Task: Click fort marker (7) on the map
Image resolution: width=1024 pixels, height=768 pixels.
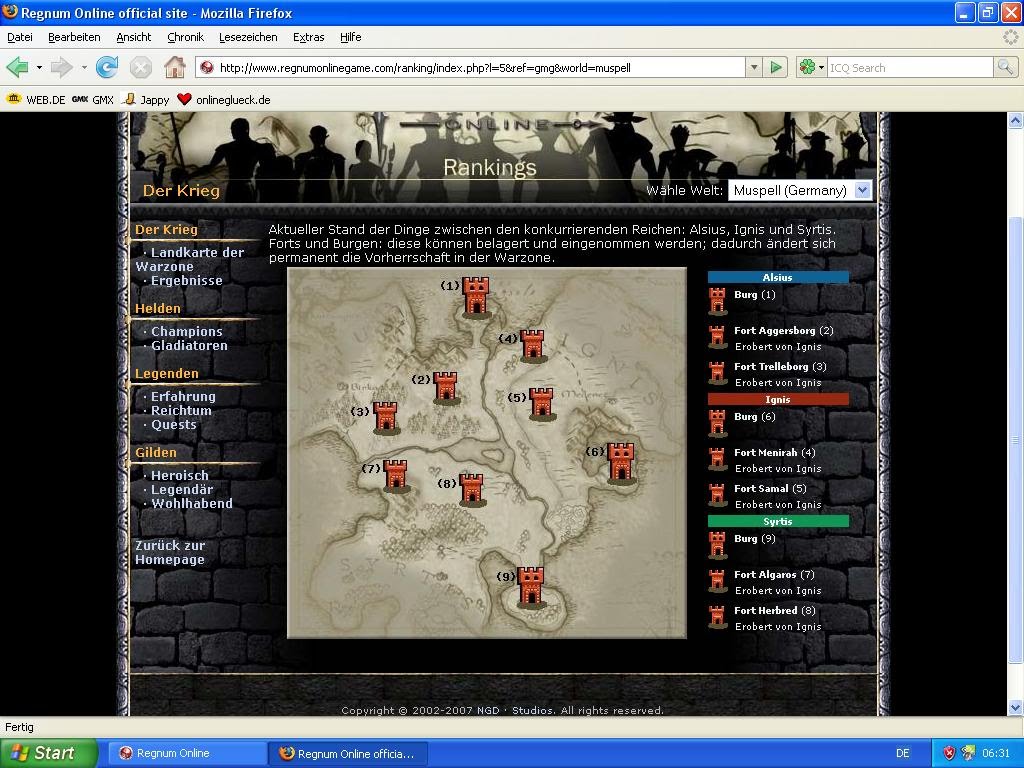Action: click(396, 475)
